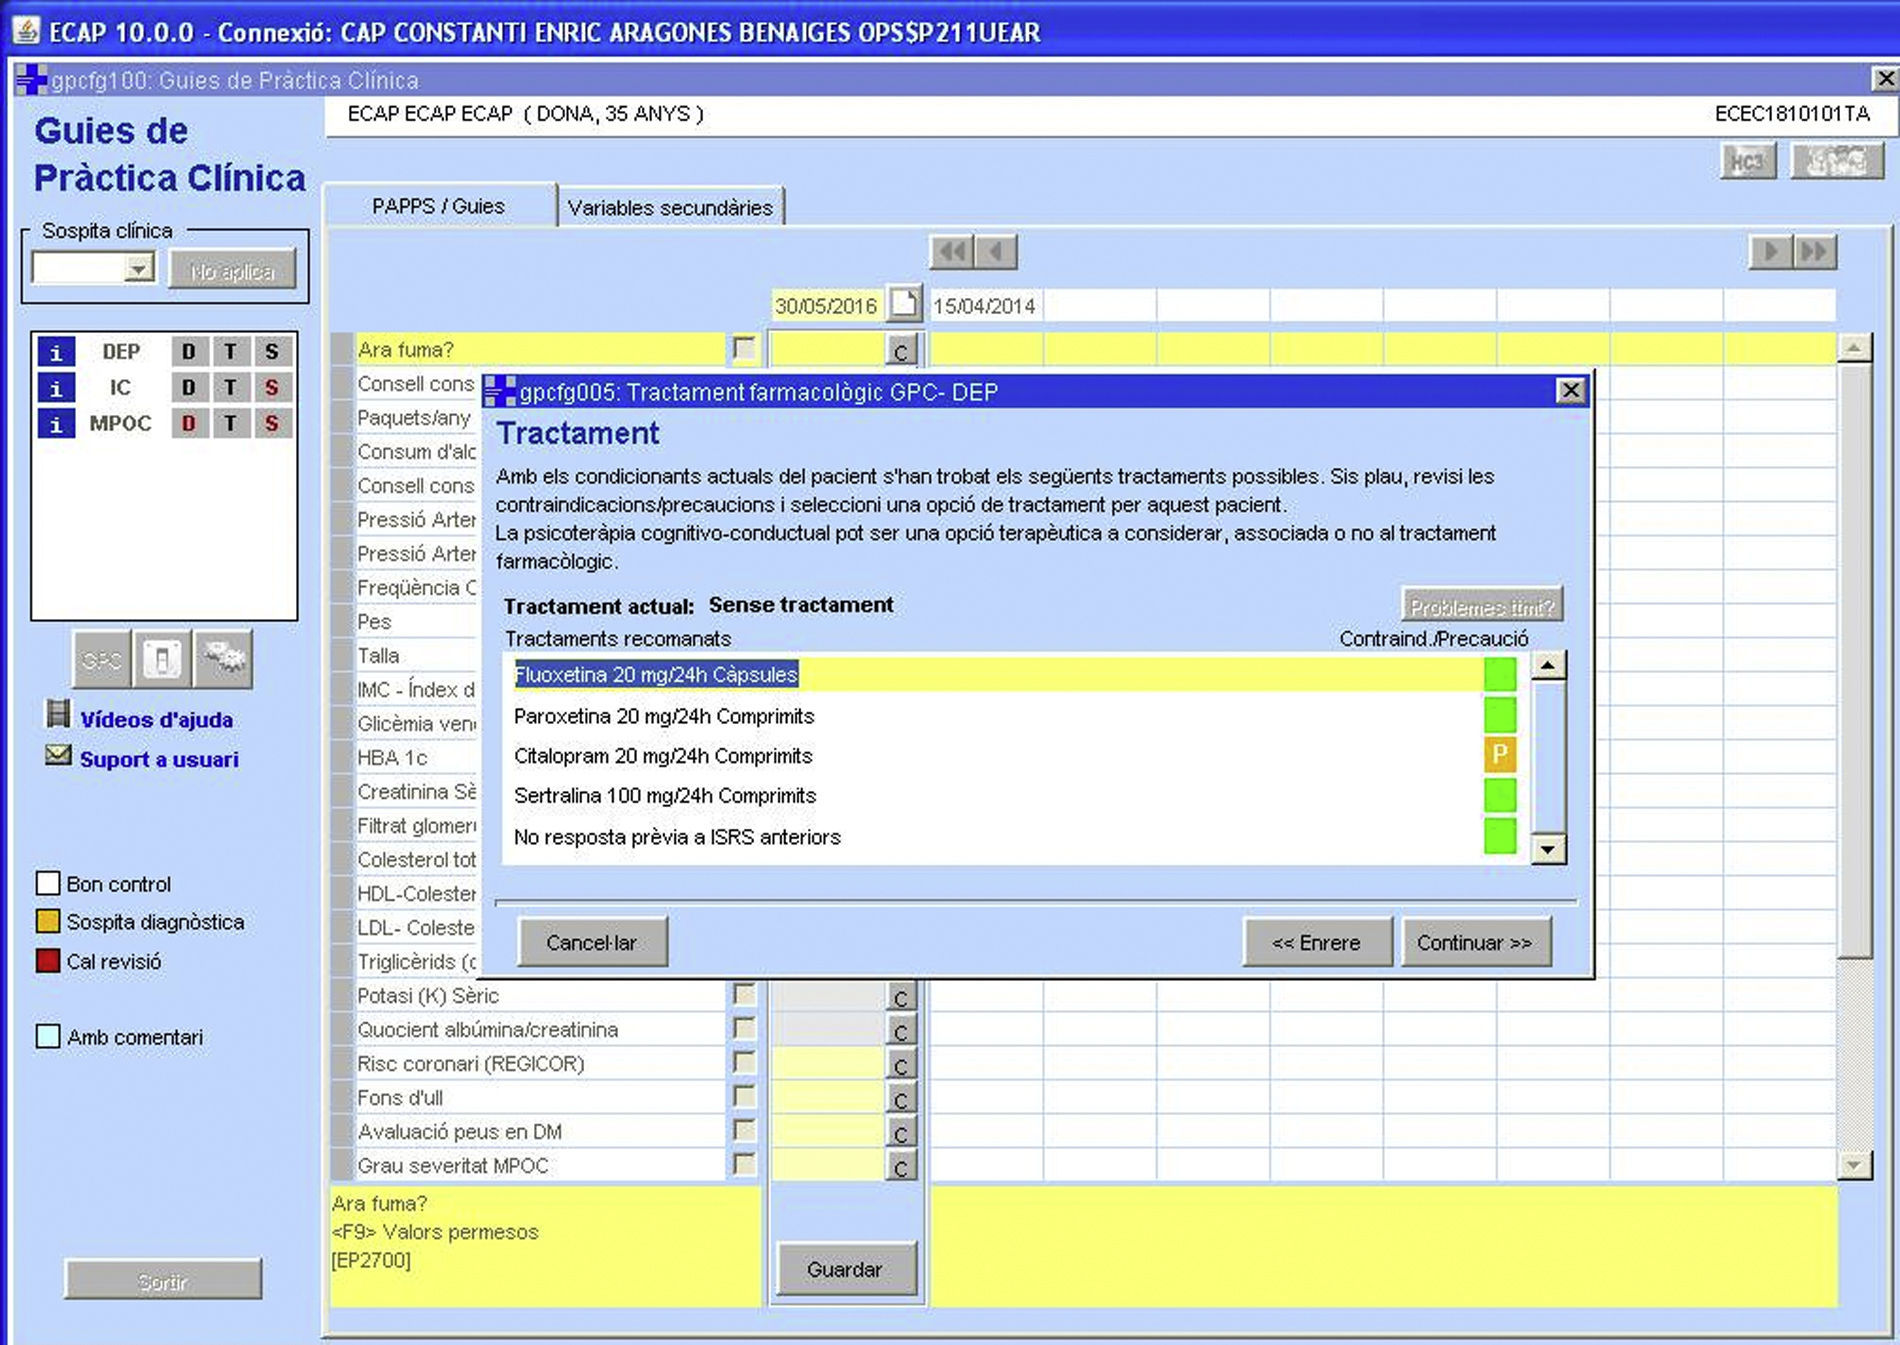The image size is (1900, 1345).
Task: Open the Sospita clínica dropdown
Action: coord(138,268)
